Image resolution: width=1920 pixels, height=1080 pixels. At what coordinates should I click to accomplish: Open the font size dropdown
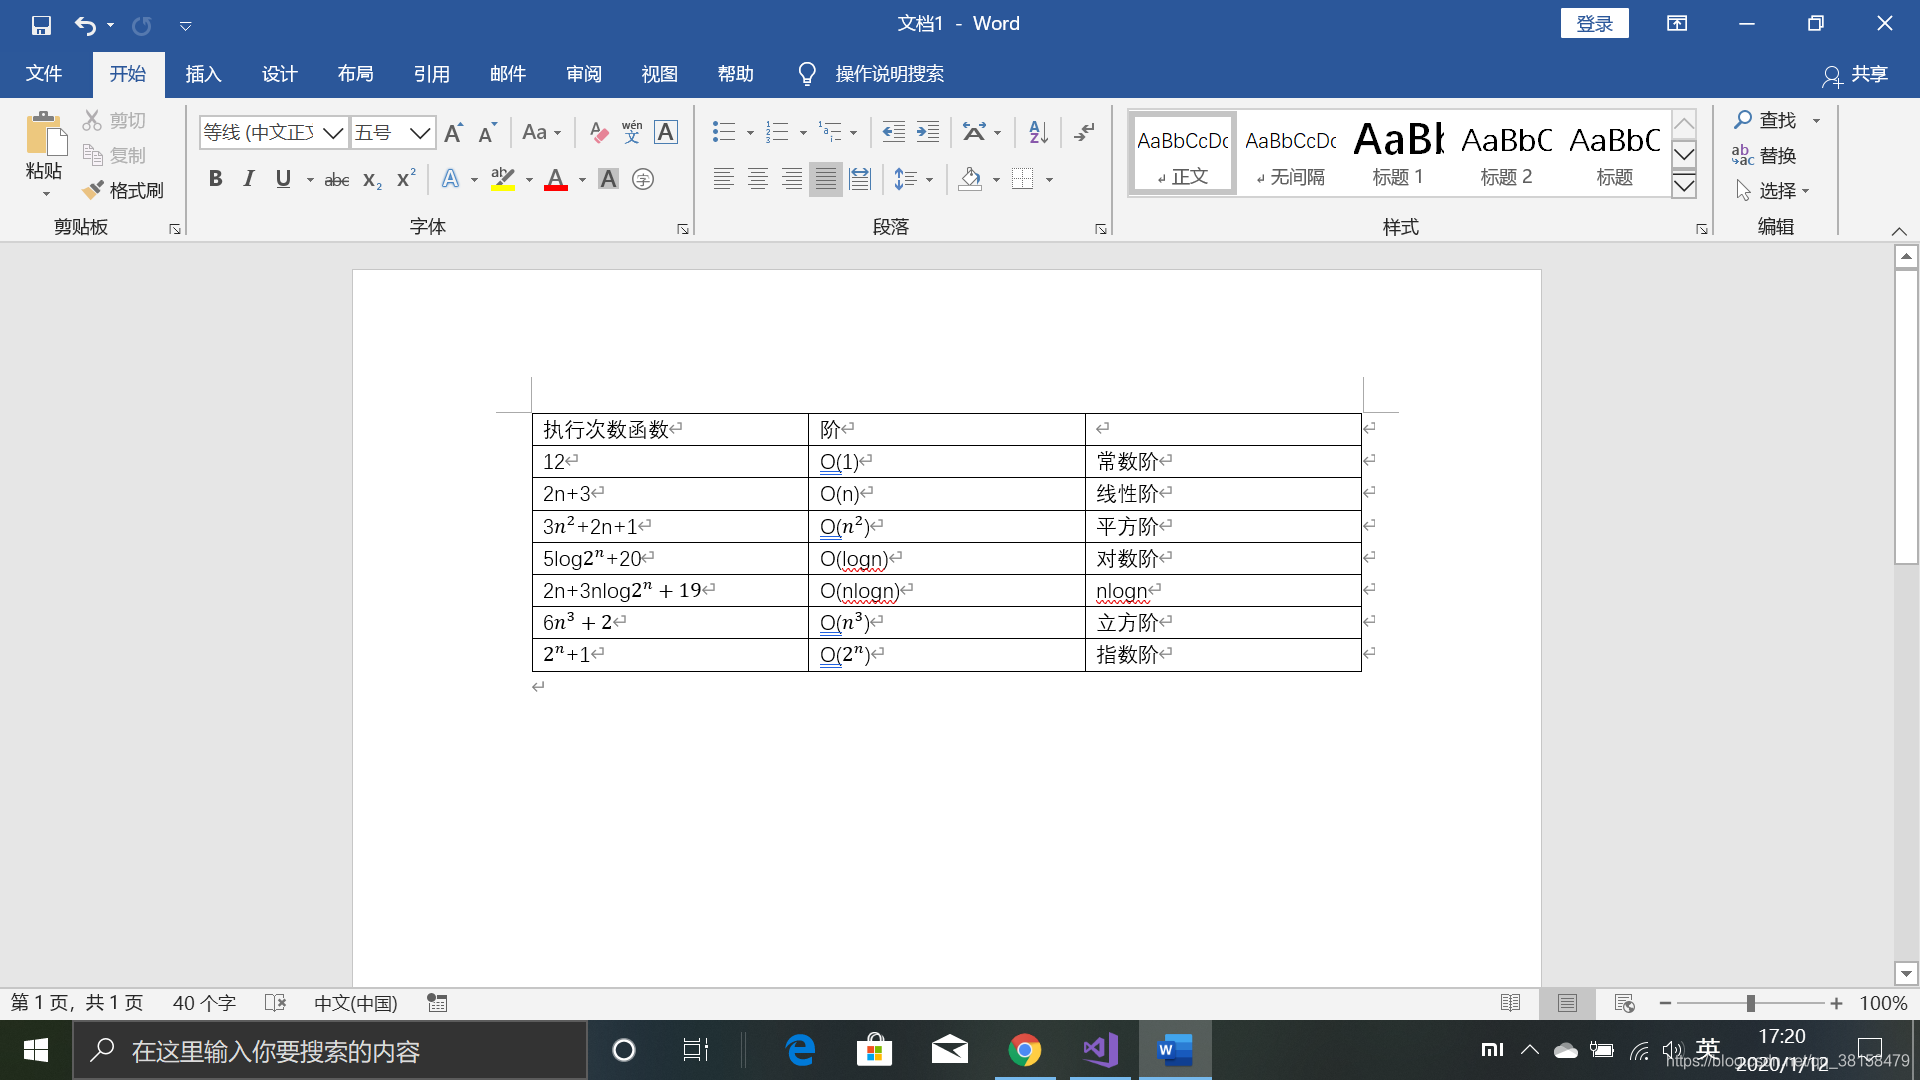coord(420,133)
